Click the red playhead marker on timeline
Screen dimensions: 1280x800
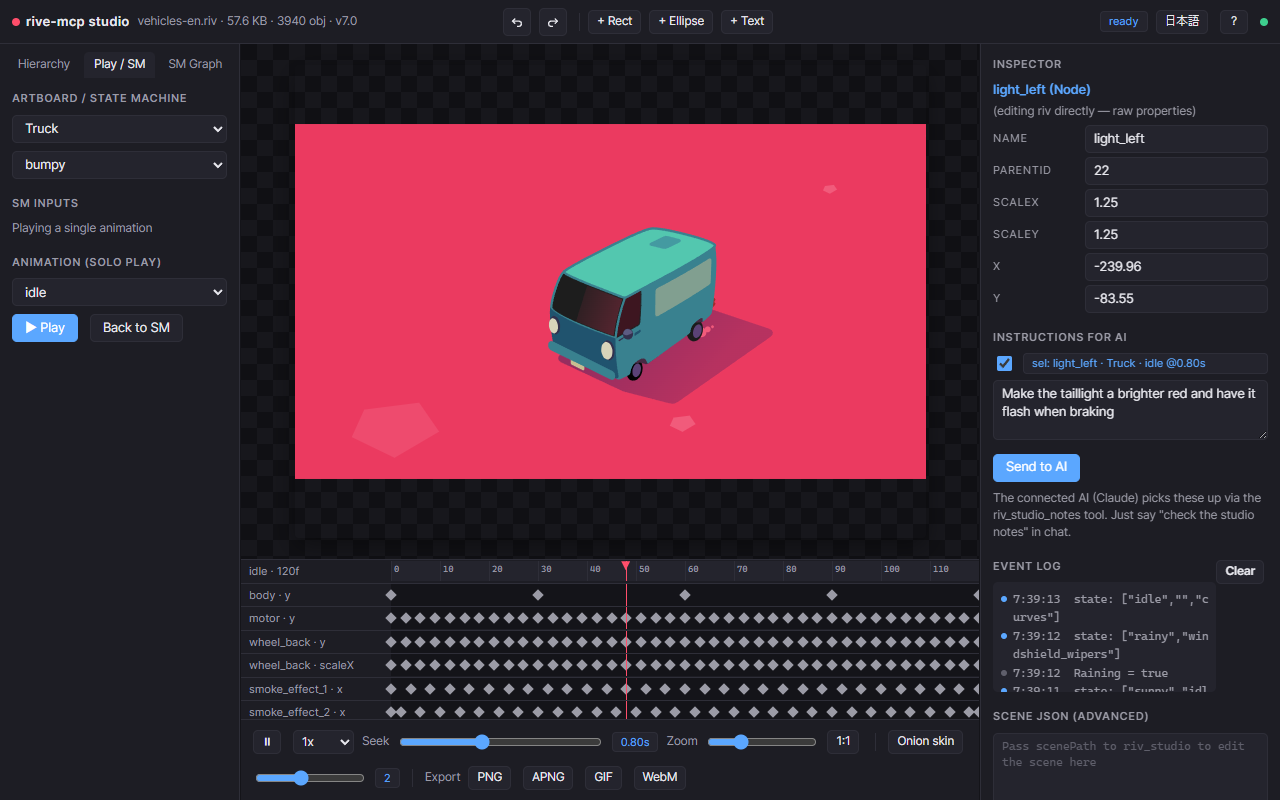tap(626, 567)
